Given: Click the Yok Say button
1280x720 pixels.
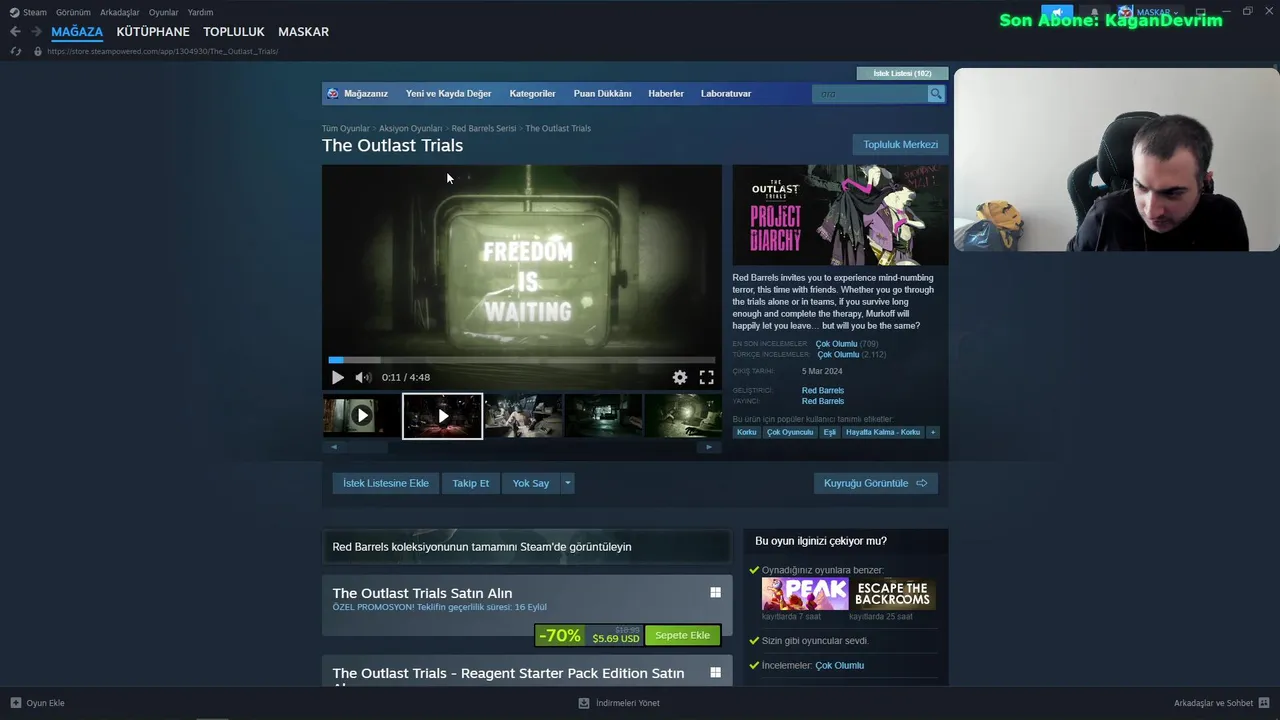Looking at the screenshot, I should [x=530, y=483].
